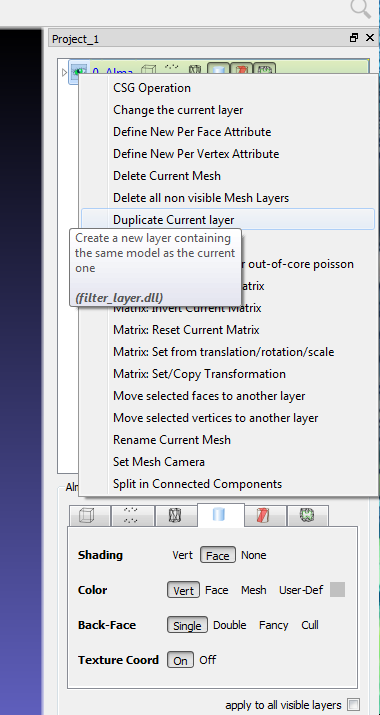The width and height of the screenshot is (380, 715).
Task: Toggle points icon in Alma layer row
Action: pos(172,69)
